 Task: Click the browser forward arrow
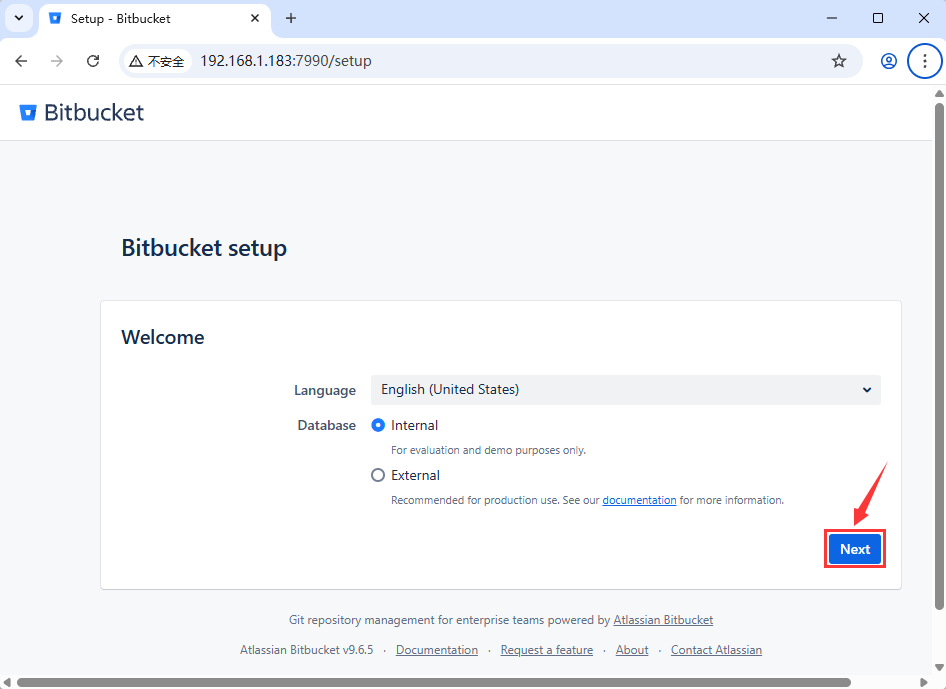click(x=57, y=61)
